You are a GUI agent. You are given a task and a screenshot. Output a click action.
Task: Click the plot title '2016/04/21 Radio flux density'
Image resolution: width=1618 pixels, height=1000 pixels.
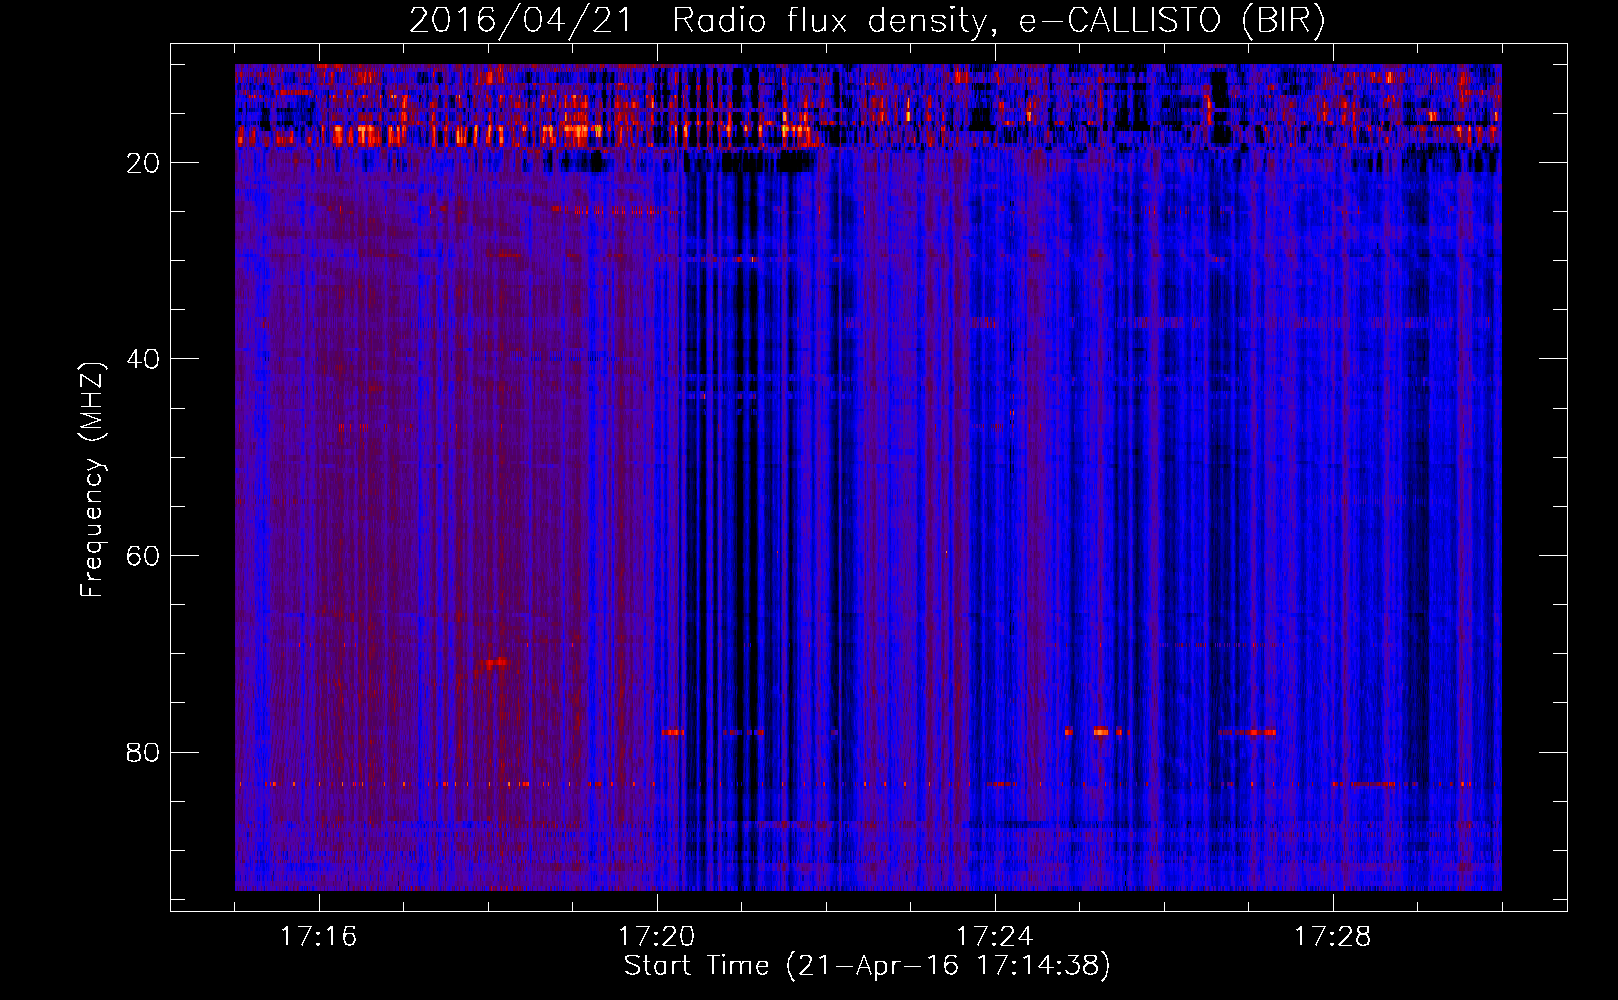coord(867,21)
